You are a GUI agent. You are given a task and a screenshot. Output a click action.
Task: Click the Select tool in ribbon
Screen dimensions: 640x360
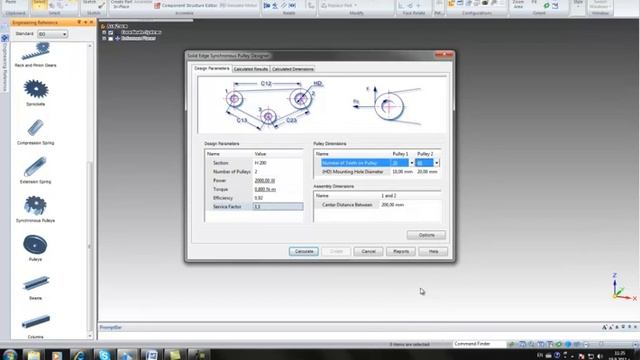(x=40, y=4)
